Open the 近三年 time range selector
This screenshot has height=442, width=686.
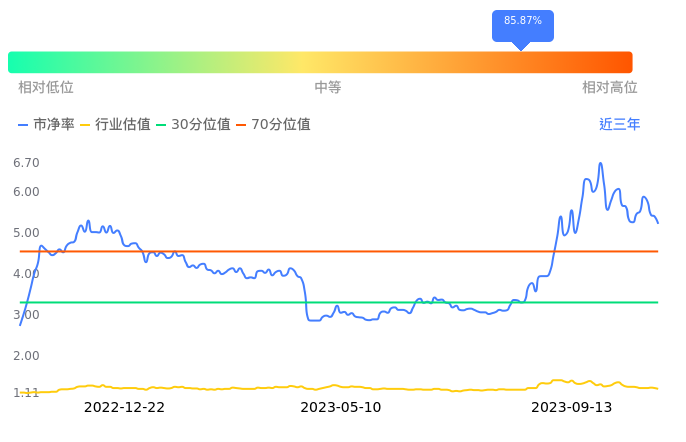pyautogui.click(x=619, y=125)
